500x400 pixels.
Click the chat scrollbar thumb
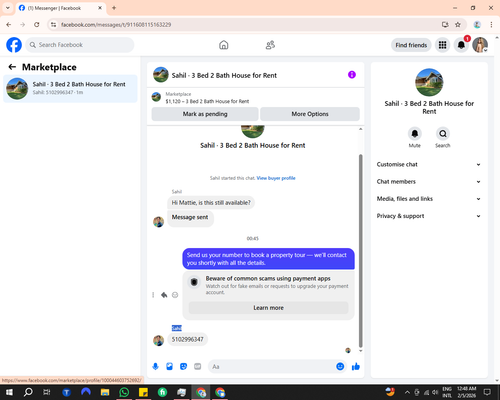click(360, 251)
